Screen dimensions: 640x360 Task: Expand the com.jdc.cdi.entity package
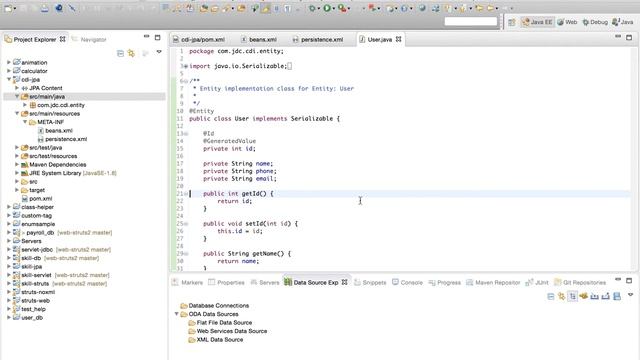pyautogui.click(x=25, y=105)
